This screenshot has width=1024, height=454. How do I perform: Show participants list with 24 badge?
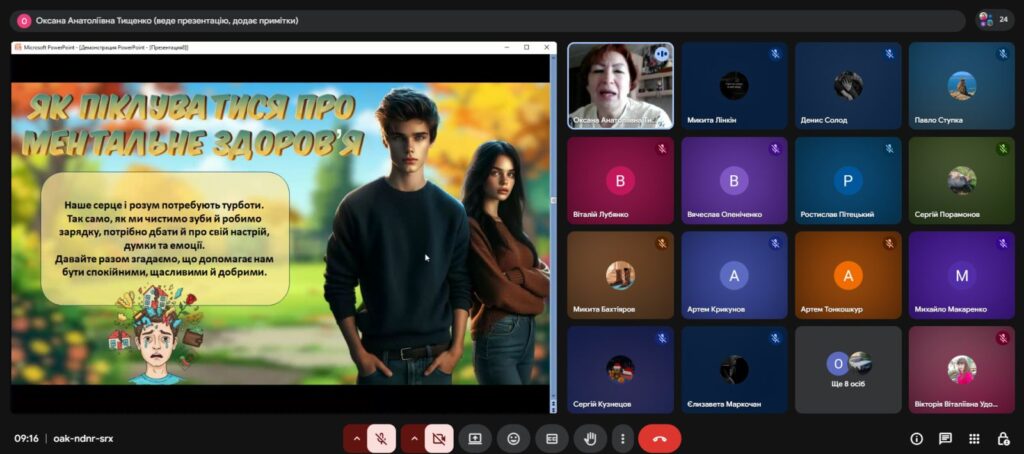pos(995,20)
